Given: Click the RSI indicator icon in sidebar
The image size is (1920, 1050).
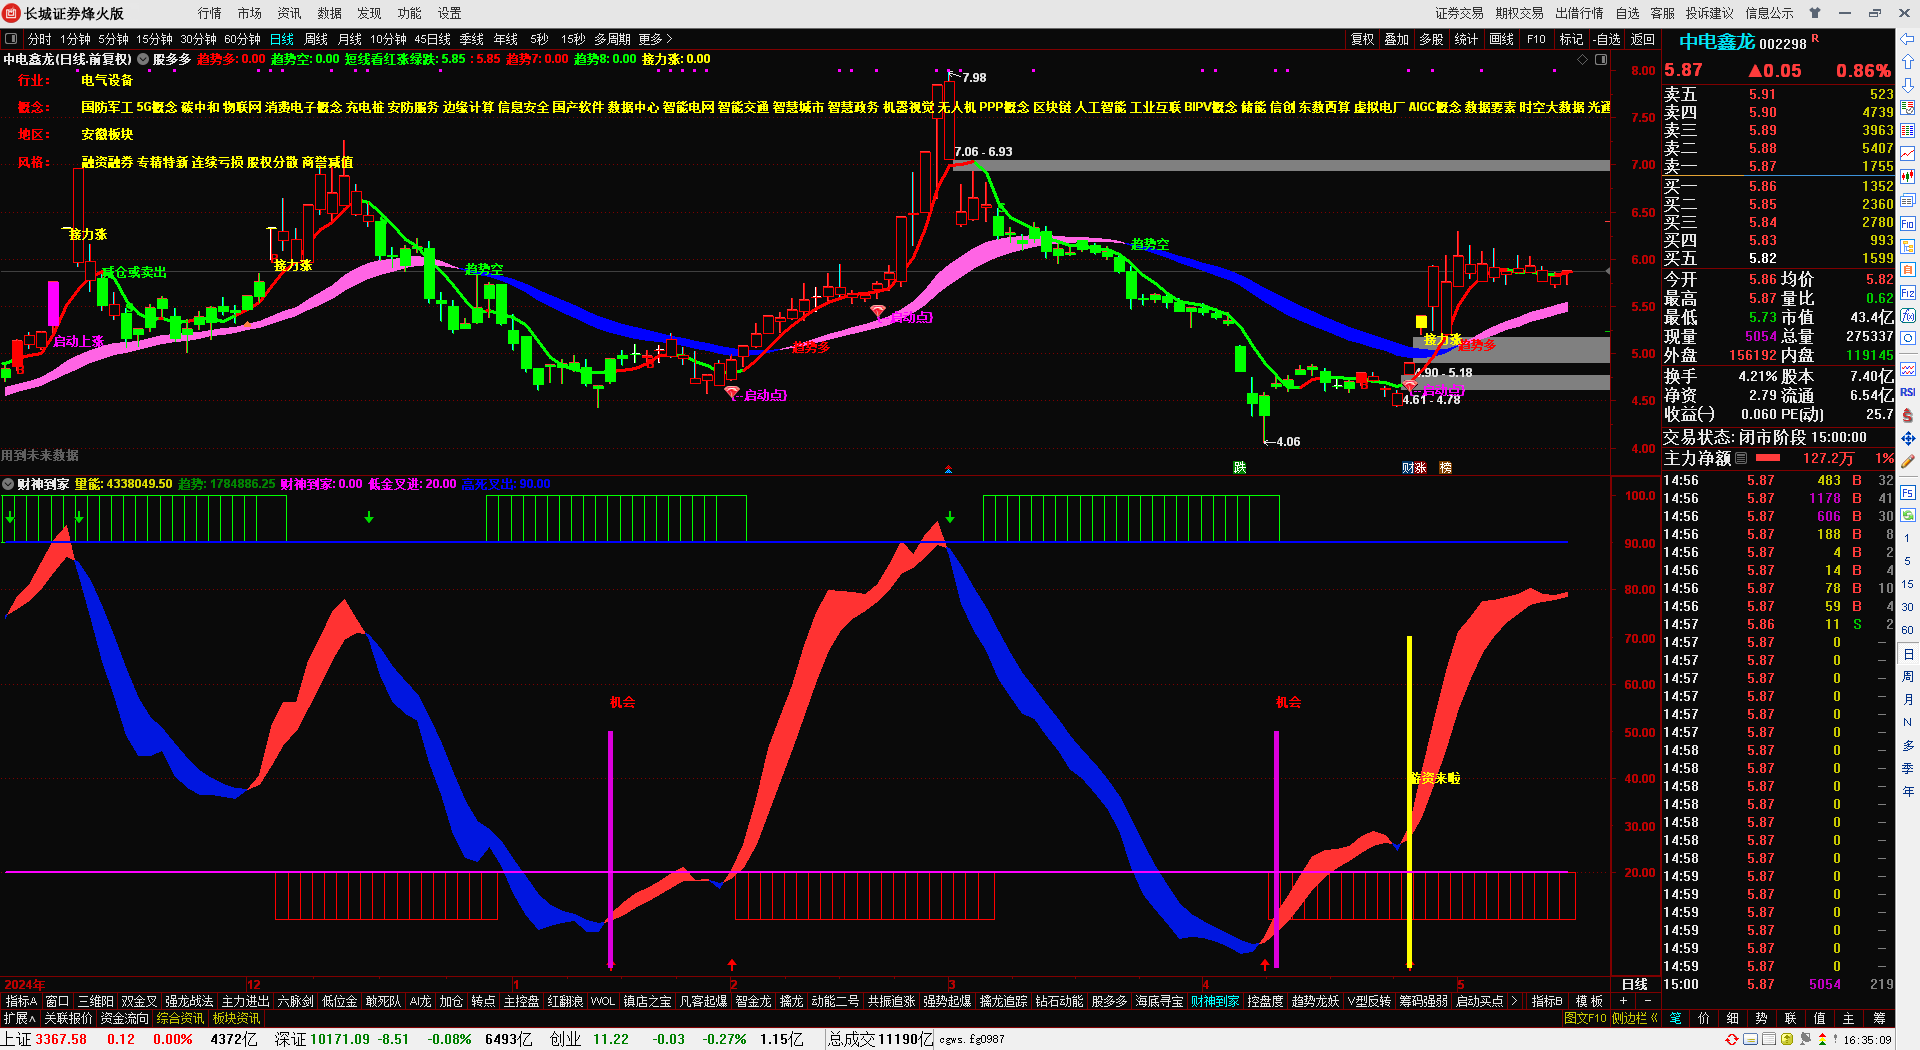Looking at the screenshot, I should (x=1908, y=392).
